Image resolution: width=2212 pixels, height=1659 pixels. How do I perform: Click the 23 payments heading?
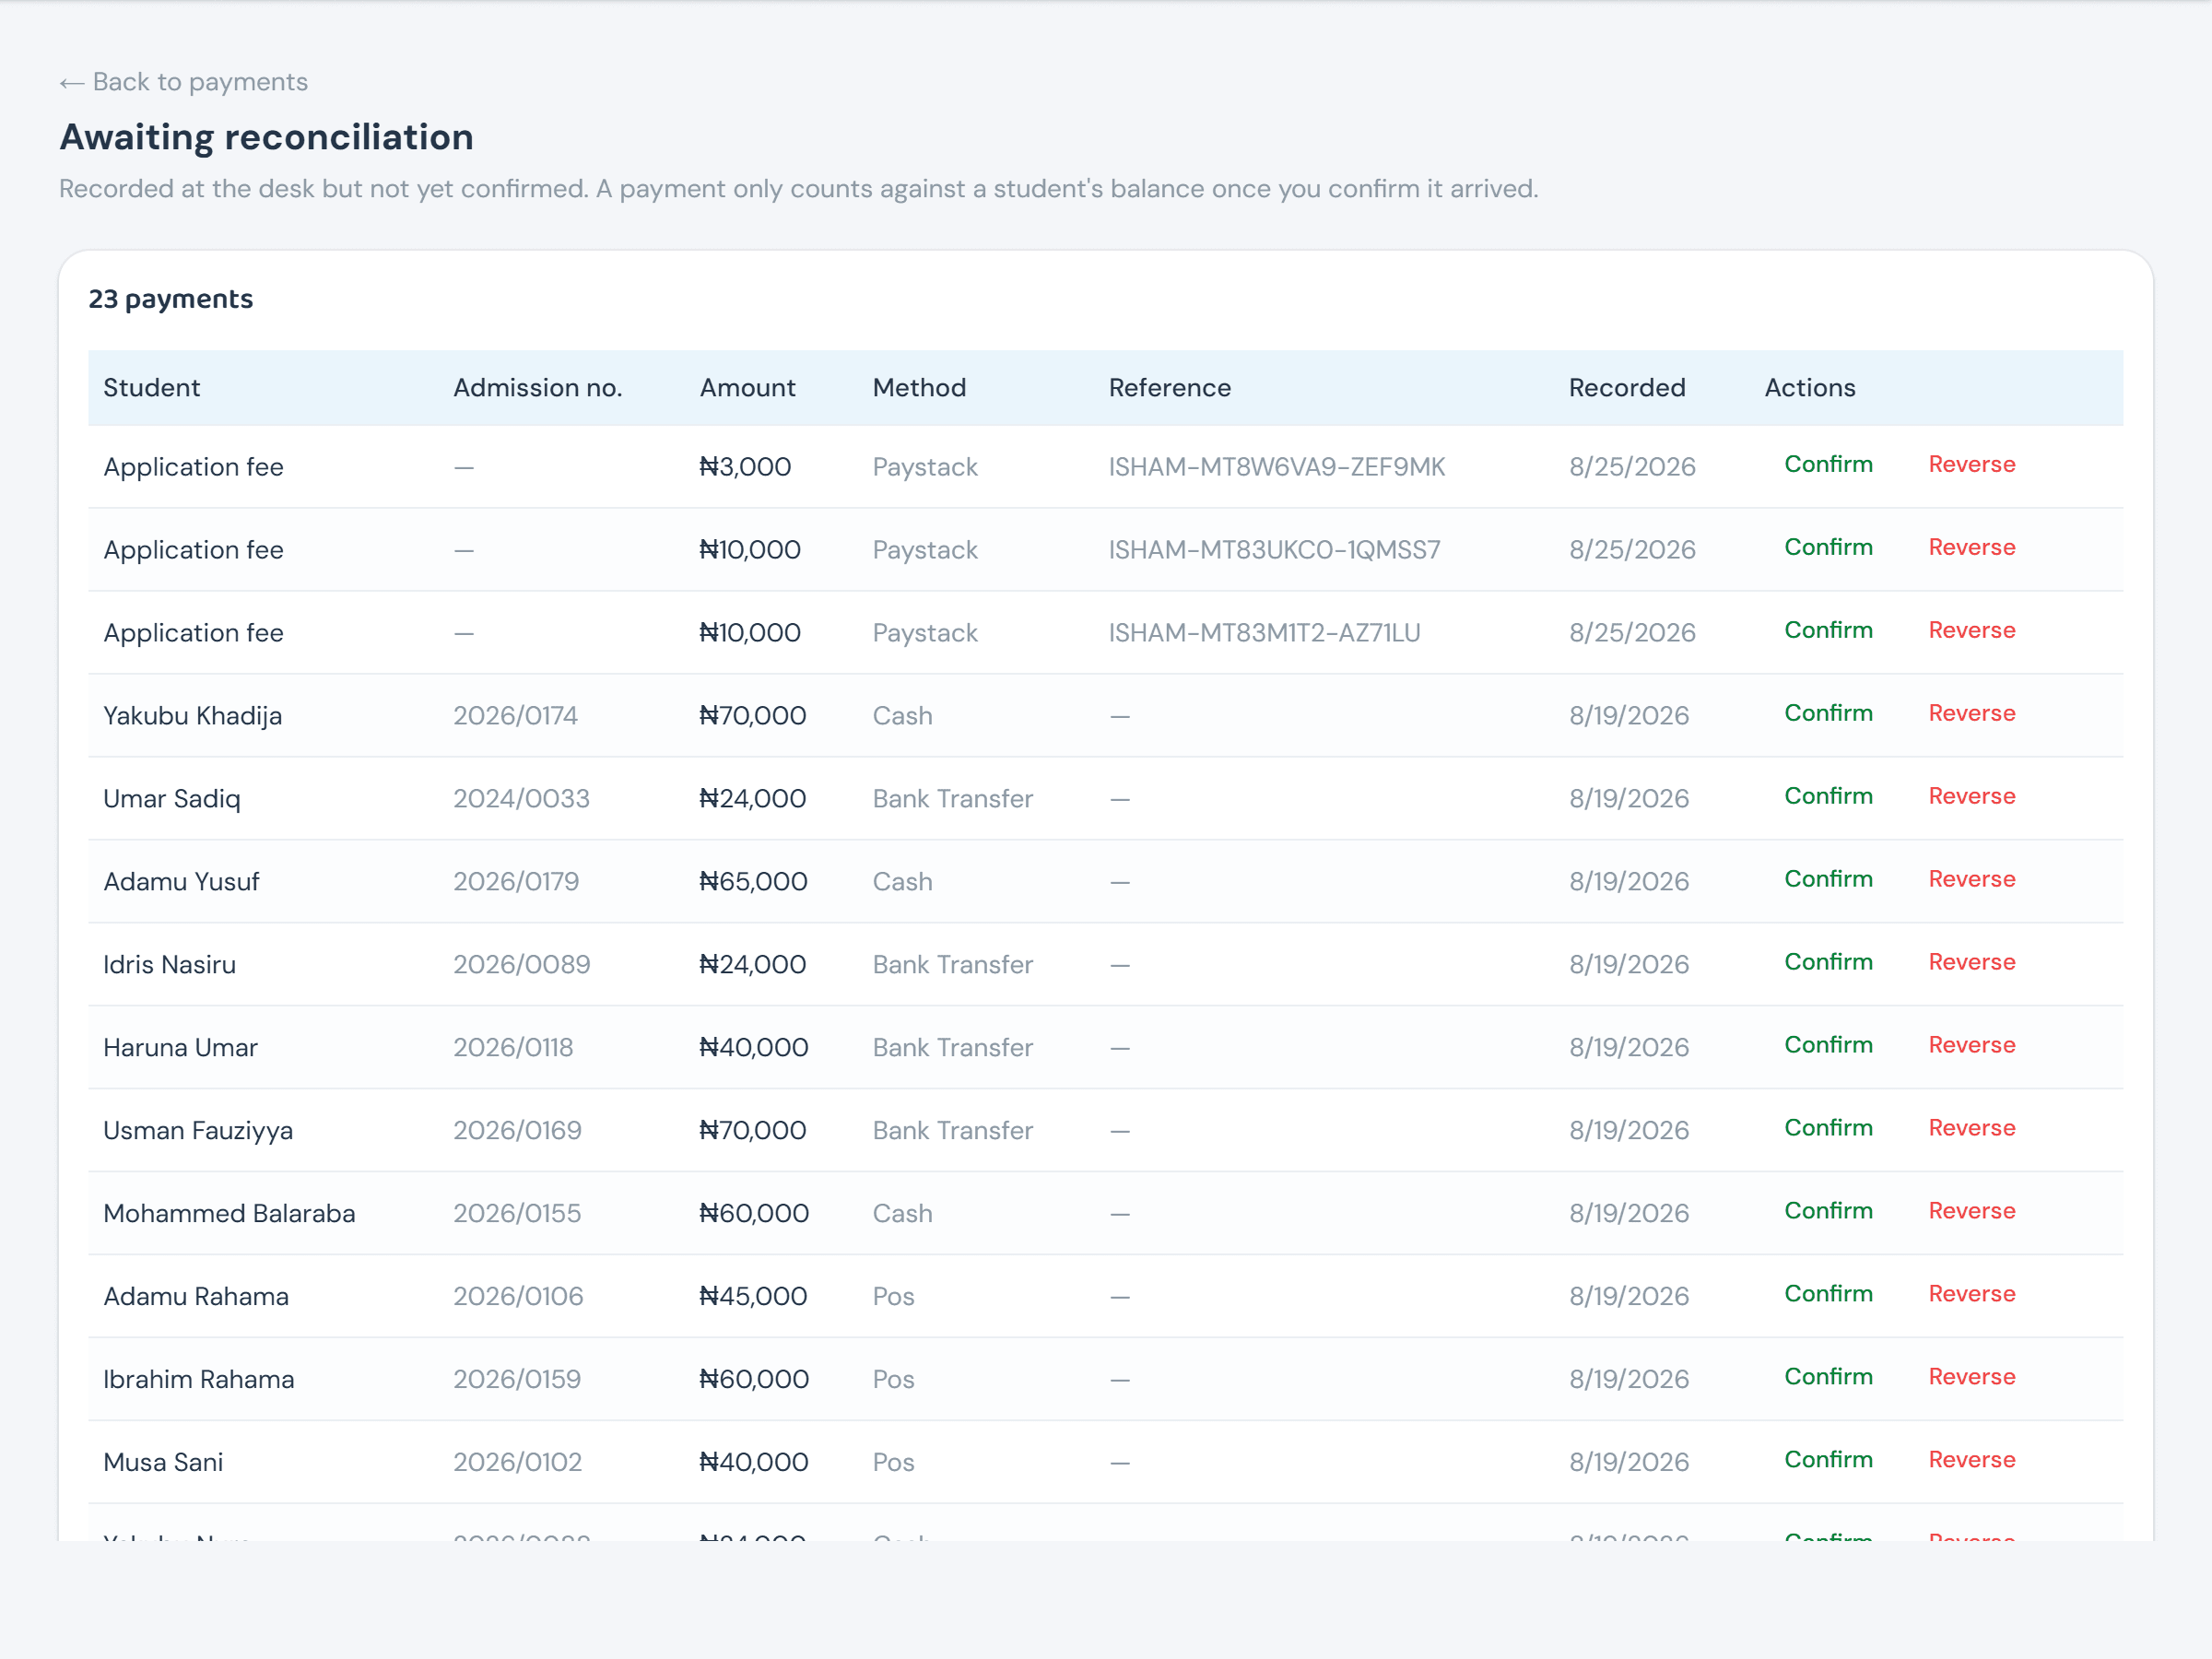coord(171,299)
